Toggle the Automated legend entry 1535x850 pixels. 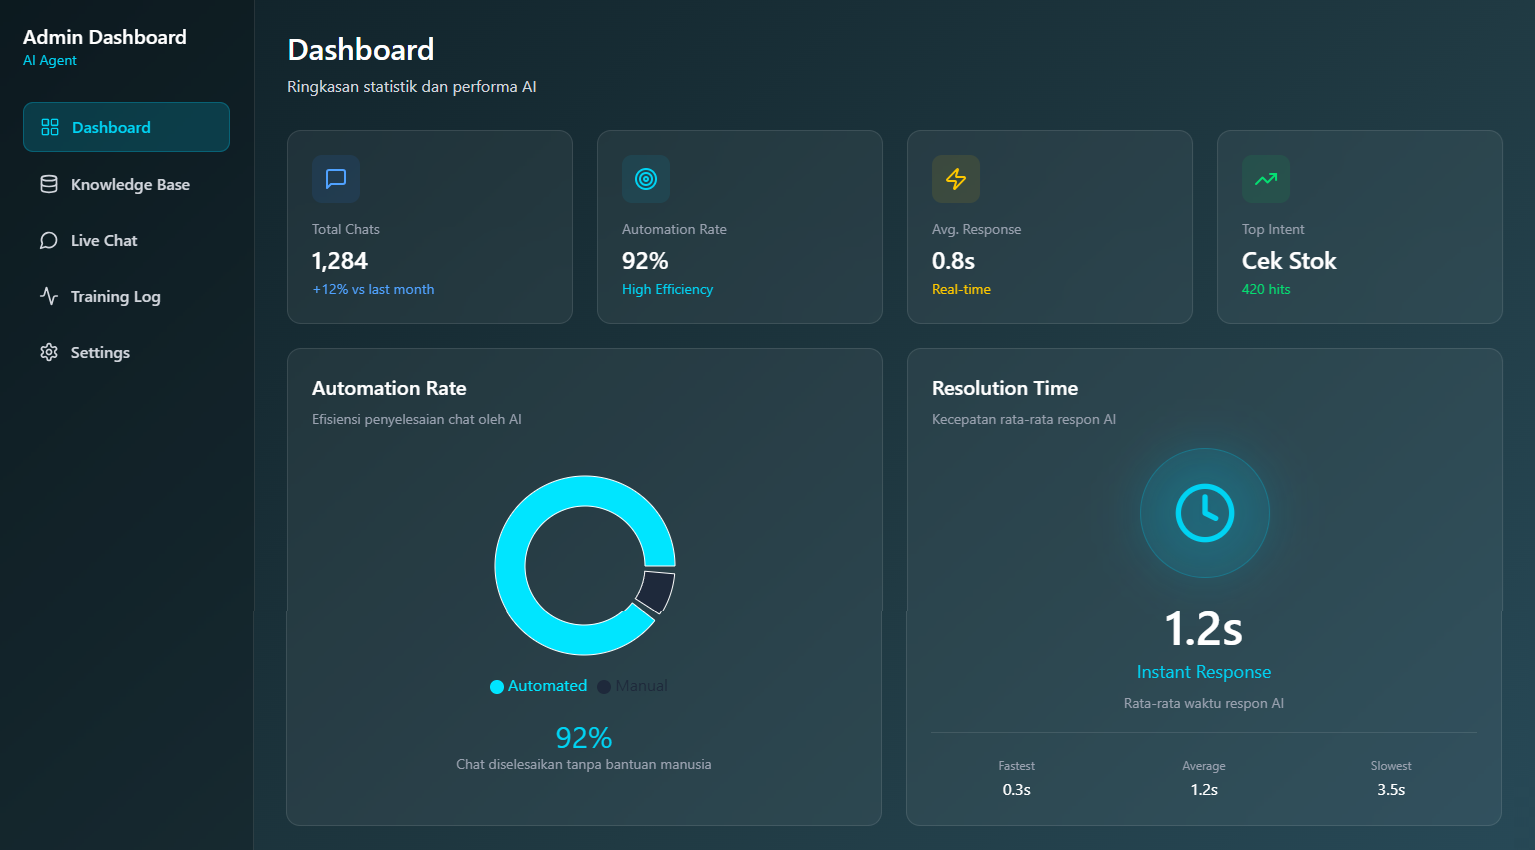point(538,686)
